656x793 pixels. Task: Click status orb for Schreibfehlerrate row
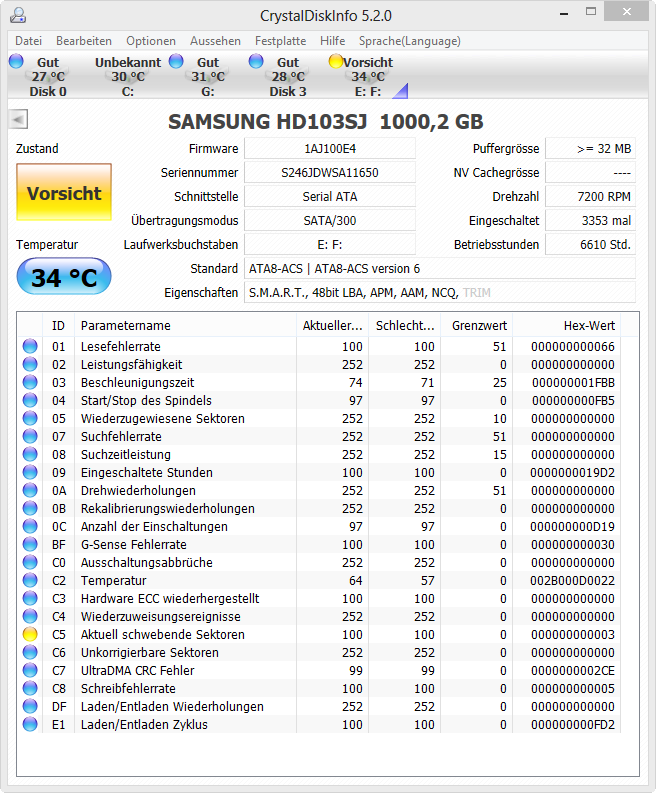tap(30, 688)
